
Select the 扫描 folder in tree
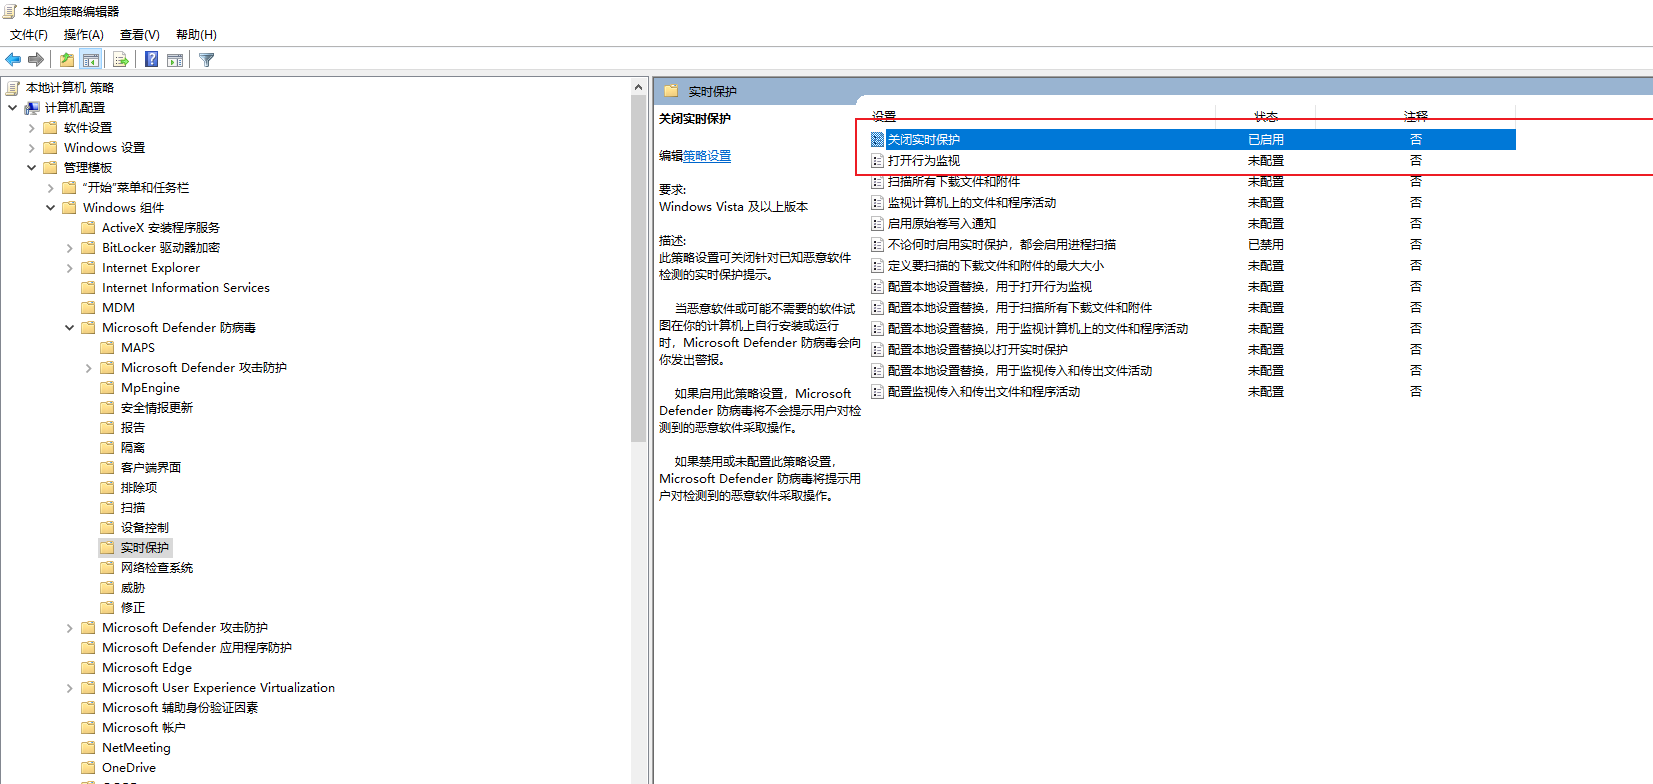[132, 508]
